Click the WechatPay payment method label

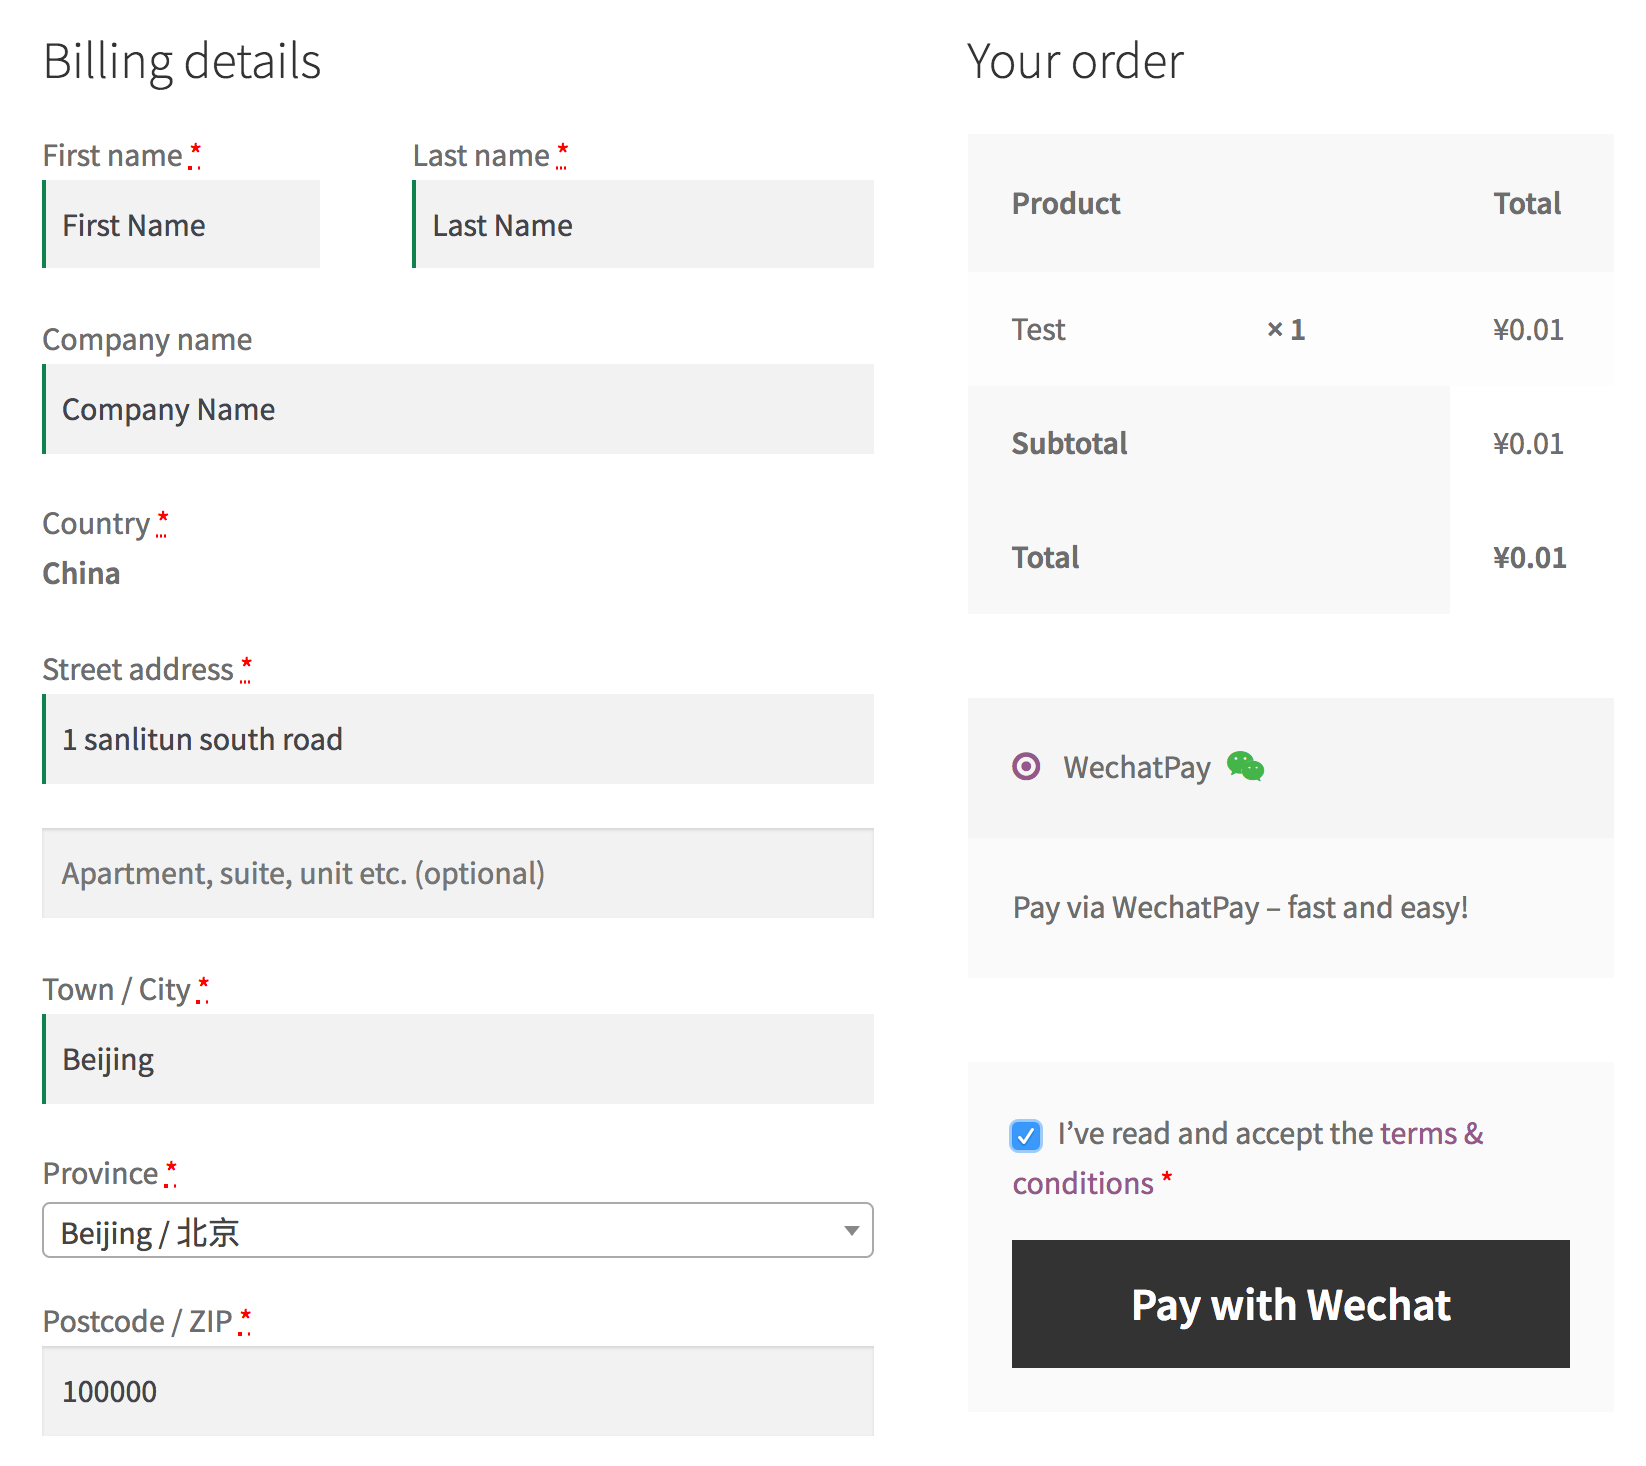point(1136,768)
